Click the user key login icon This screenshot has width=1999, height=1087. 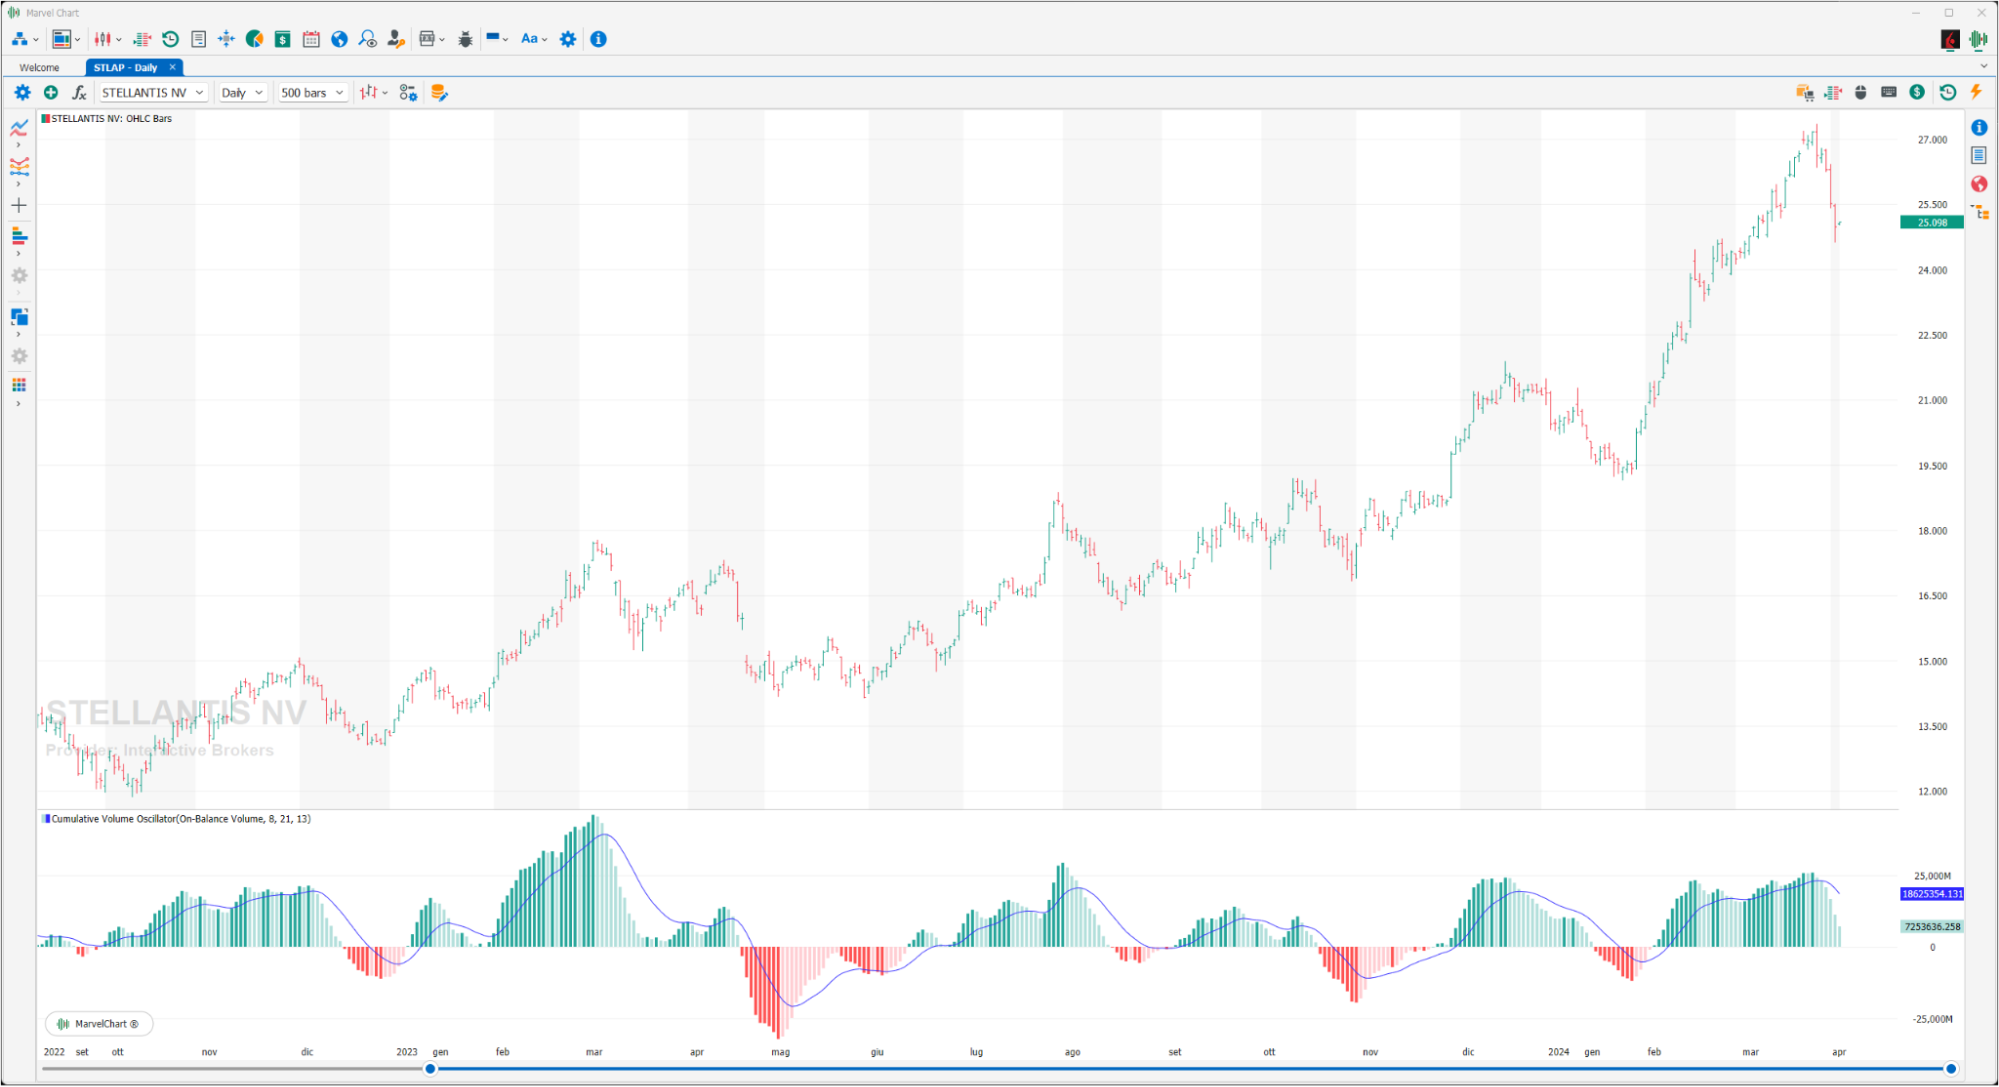pos(396,39)
